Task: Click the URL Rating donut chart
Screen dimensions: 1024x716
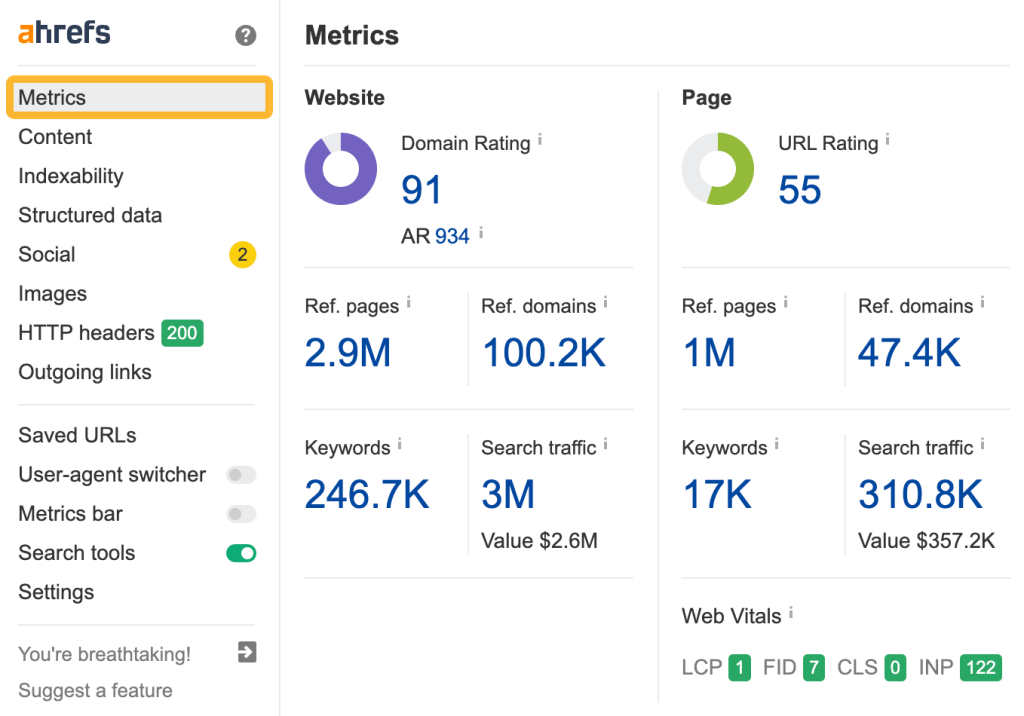Action: 717,169
